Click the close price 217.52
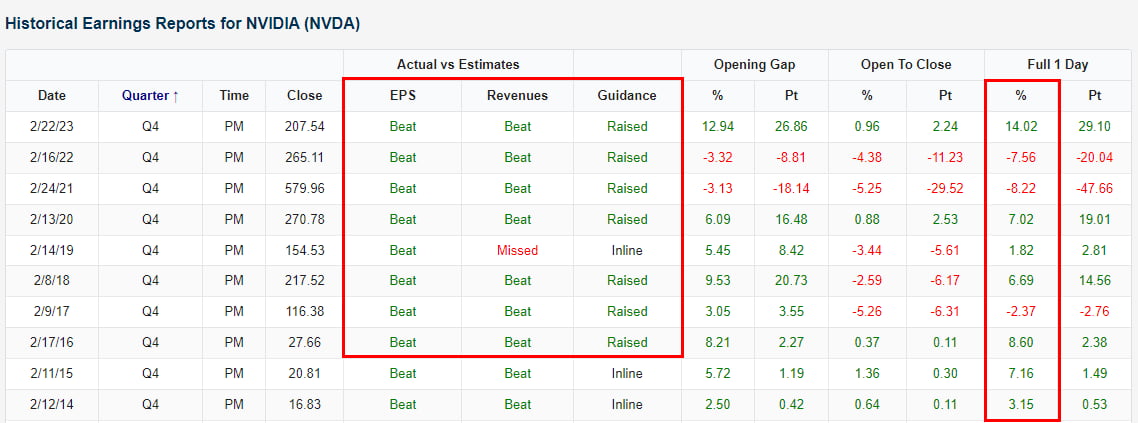 (304, 281)
